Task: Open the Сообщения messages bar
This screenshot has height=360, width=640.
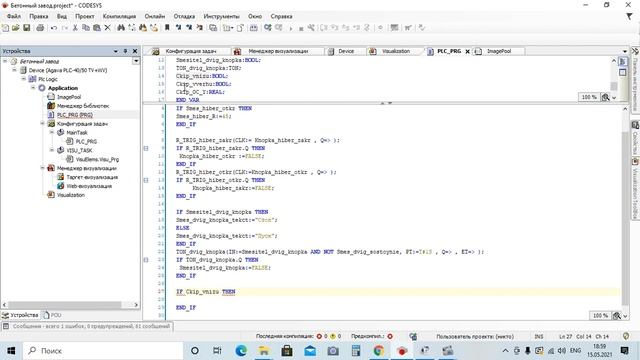Action: point(87,326)
